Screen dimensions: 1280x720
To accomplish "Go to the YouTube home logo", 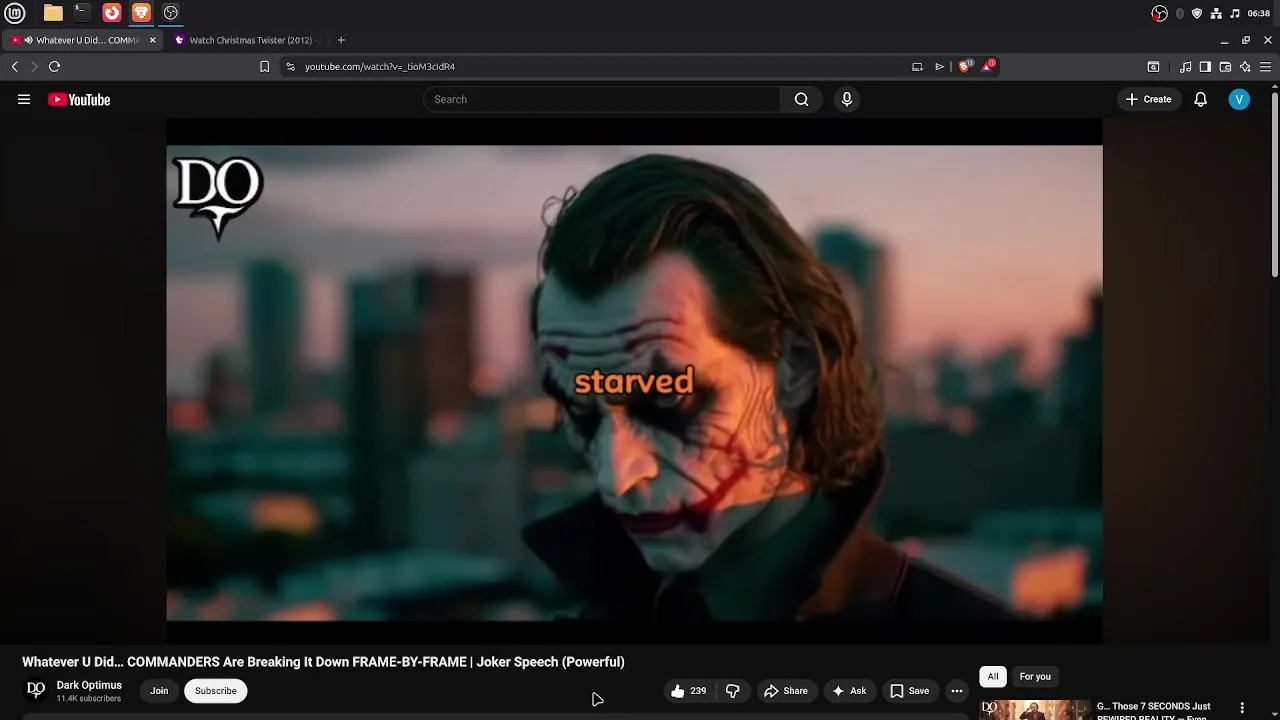I will coord(79,99).
